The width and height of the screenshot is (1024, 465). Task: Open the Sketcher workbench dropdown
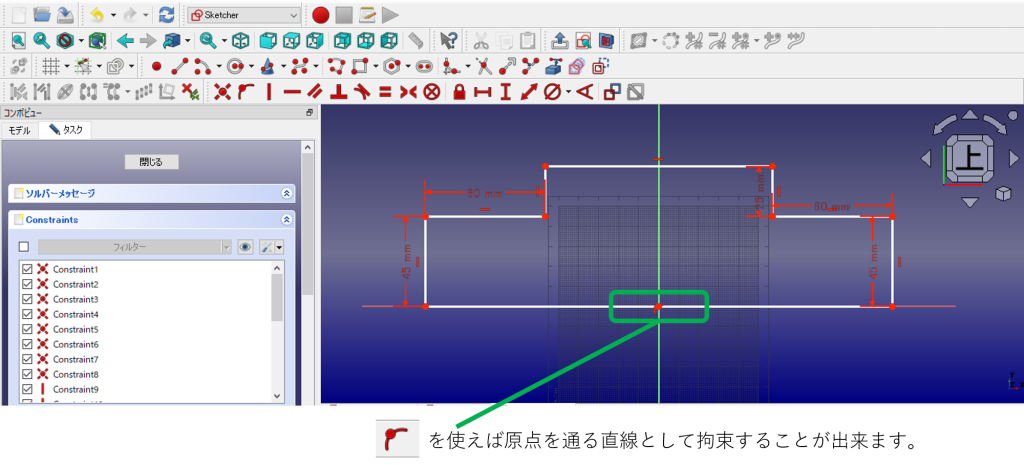point(244,15)
